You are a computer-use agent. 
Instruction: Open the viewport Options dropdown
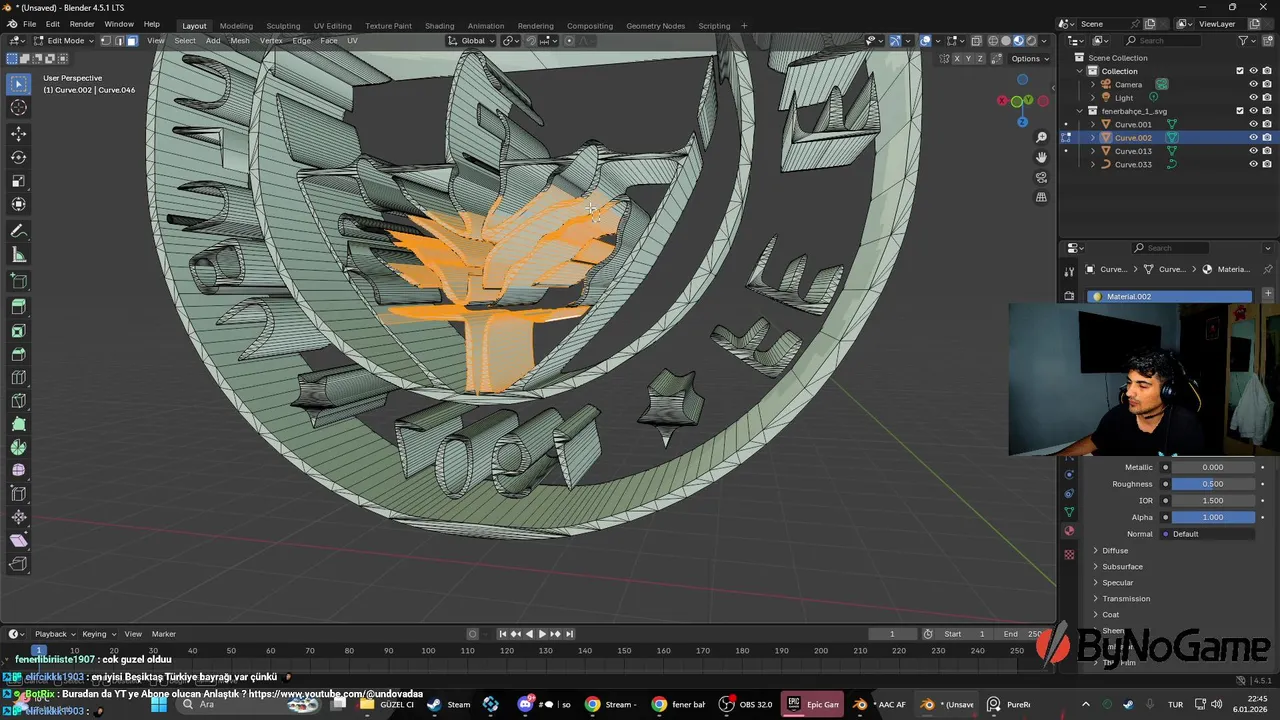[x=1030, y=59]
